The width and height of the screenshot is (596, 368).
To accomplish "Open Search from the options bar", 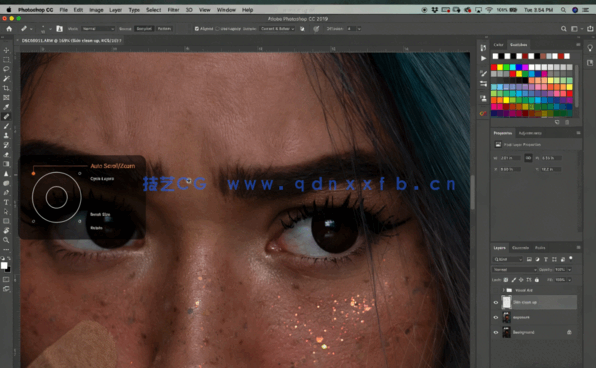I will pyautogui.click(x=564, y=29).
